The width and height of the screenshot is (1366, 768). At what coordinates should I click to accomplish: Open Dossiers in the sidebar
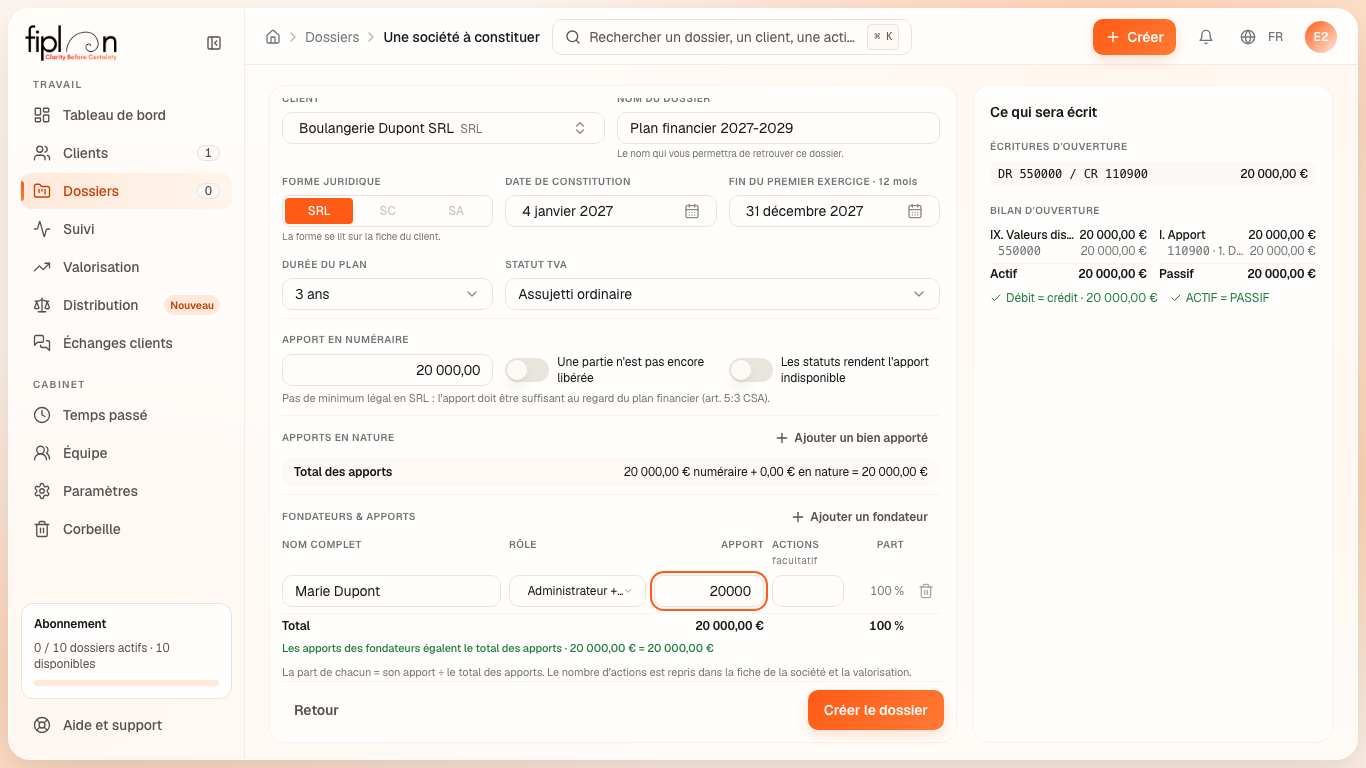tap(126, 191)
